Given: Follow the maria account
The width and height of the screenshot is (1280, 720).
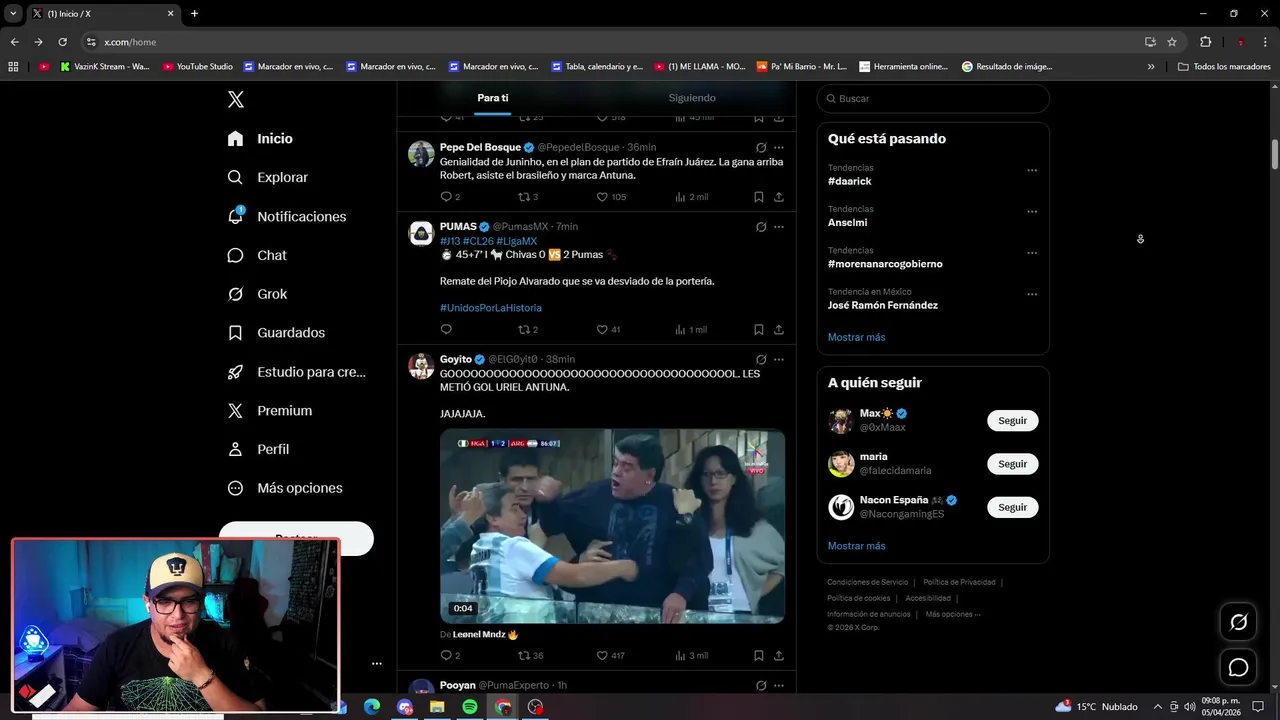Looking at the screenshot, I should tap(1012, 464).
